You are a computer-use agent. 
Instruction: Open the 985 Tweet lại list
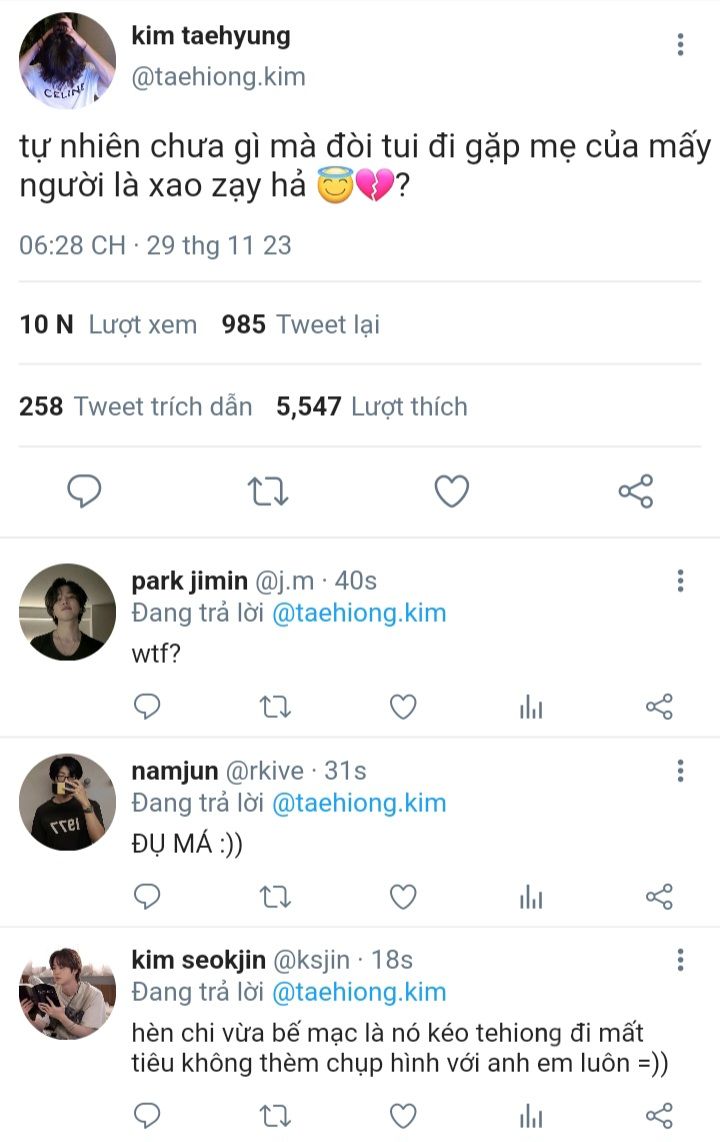(301, 325)
